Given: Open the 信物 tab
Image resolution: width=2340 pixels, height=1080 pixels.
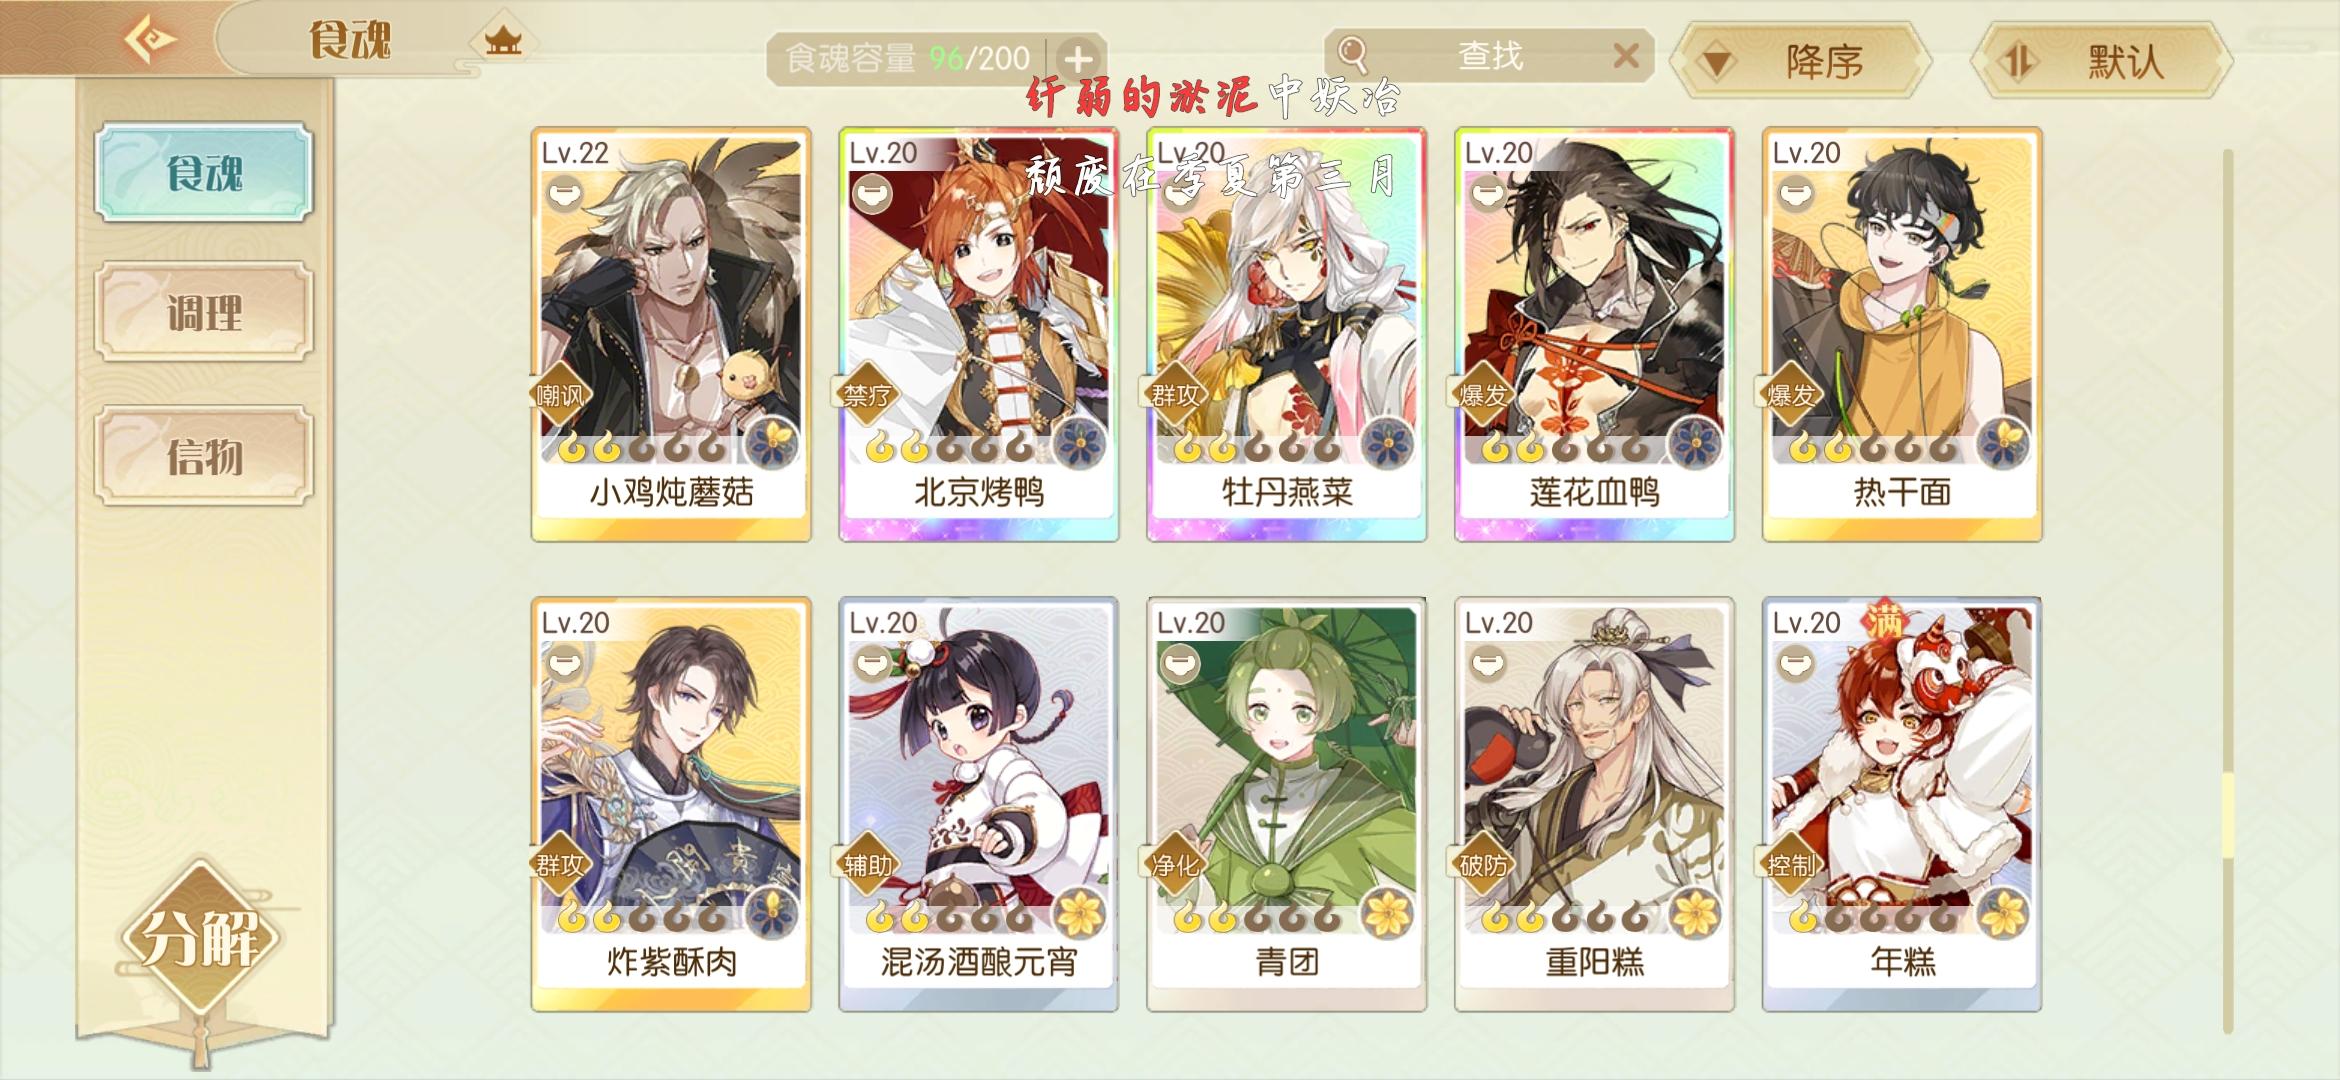Looking at the screenshot, I should coord(204,457).
